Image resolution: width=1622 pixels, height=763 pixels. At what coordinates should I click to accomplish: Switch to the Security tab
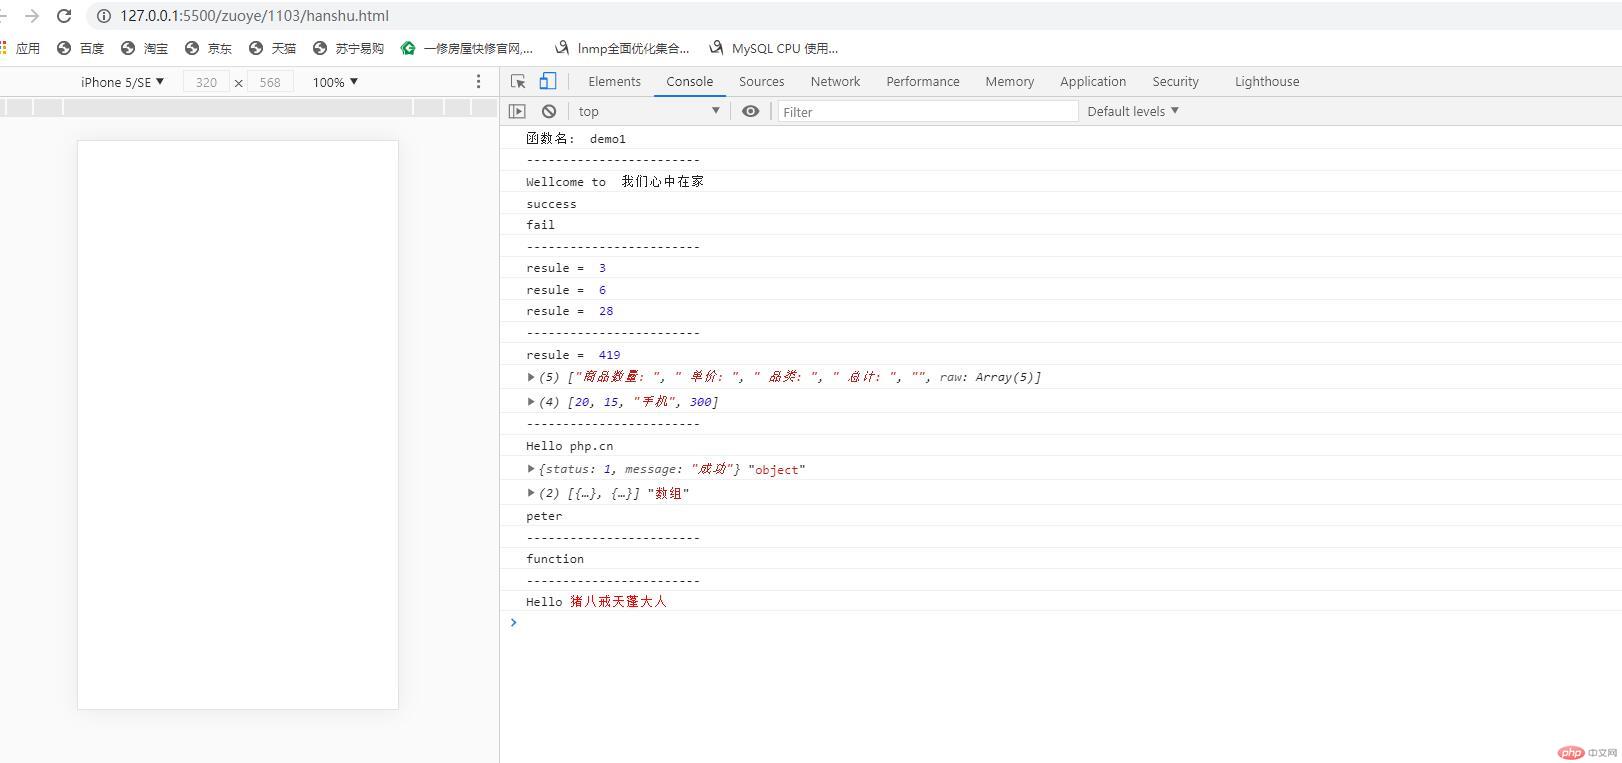tap(1175, 82)
